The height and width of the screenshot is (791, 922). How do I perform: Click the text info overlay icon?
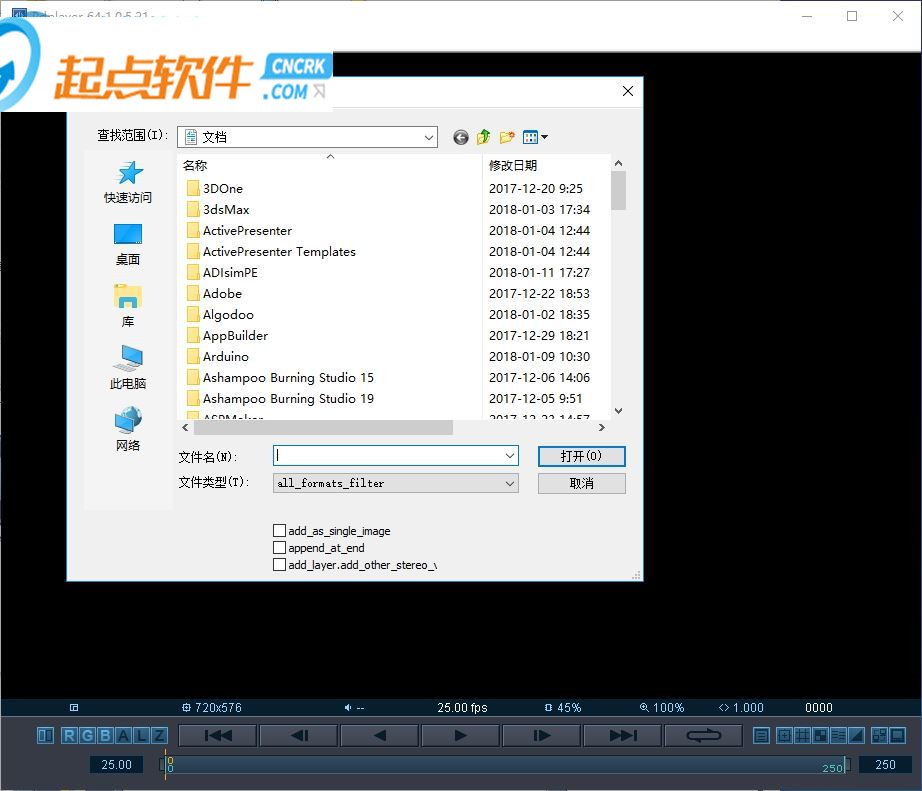coord(839,735)
